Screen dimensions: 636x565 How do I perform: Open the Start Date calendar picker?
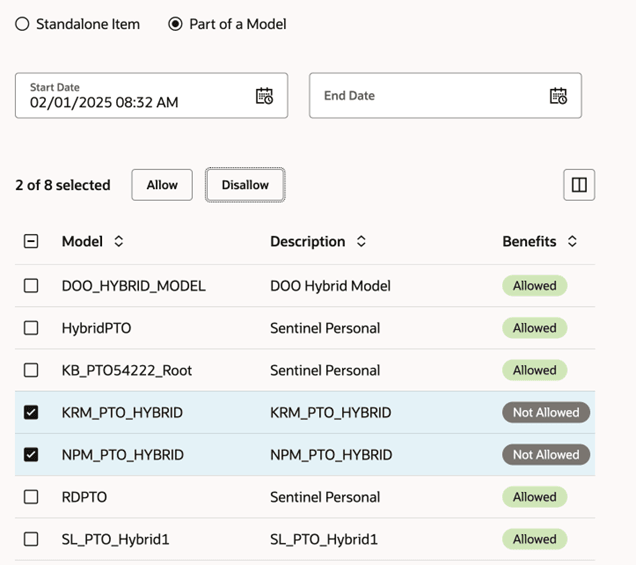click(x=264, y=96)
